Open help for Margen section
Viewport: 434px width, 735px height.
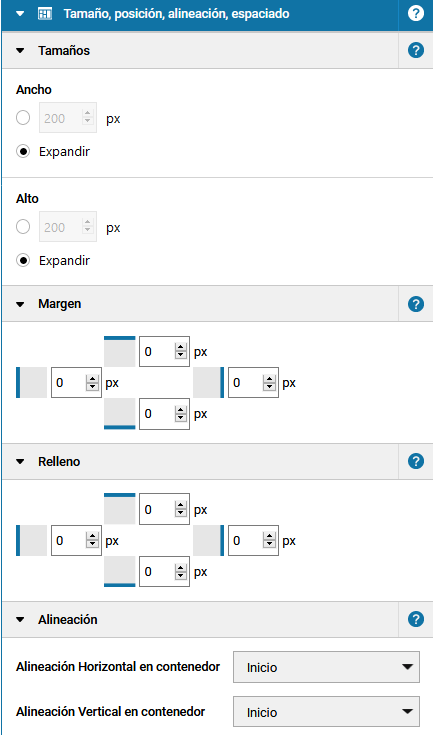click(x=416, y=304)
